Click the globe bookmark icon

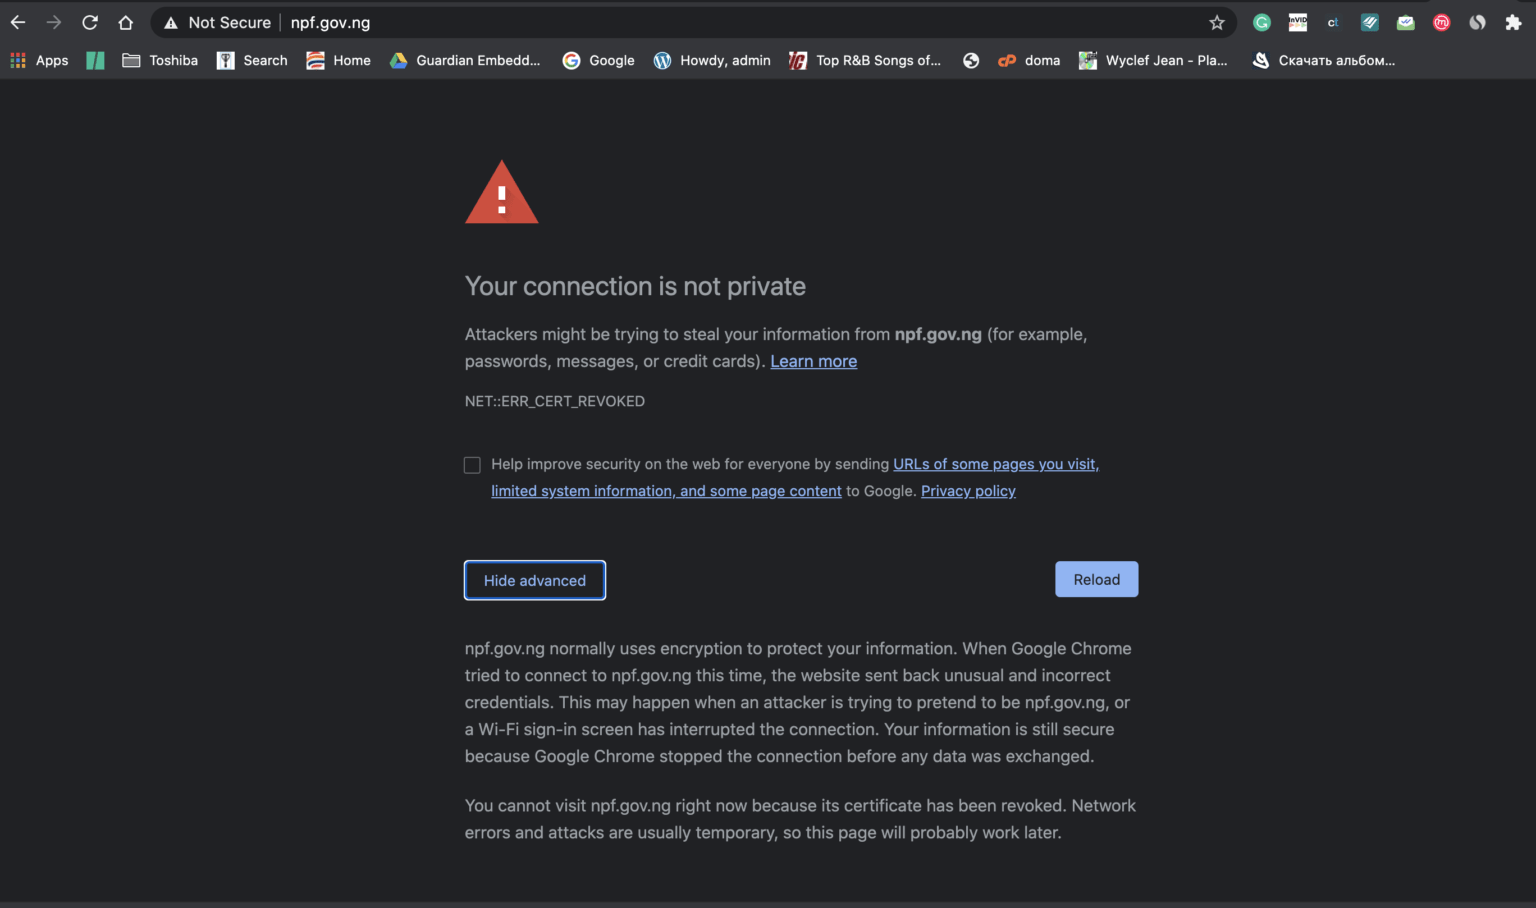pyautogui.click(x=970, y=60)
